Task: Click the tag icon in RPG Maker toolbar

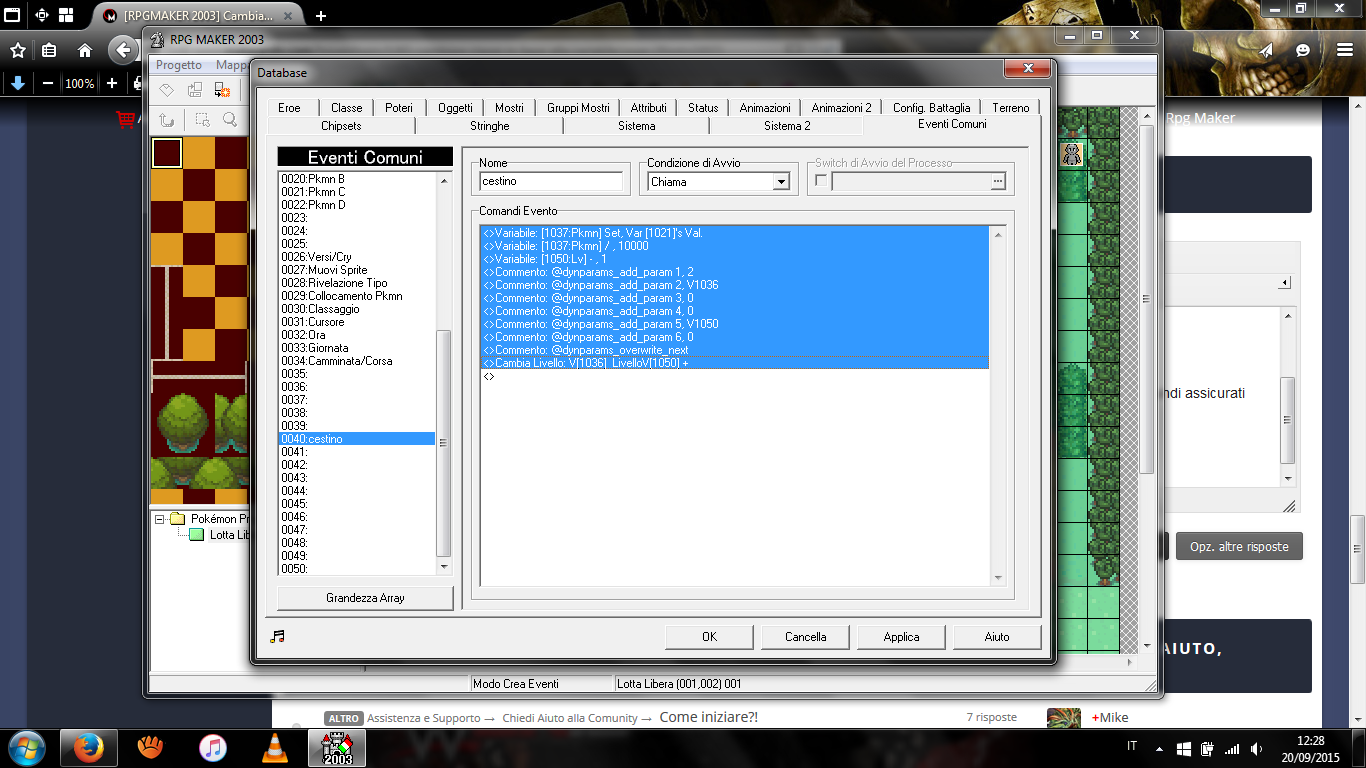Action: coord(167,90)
